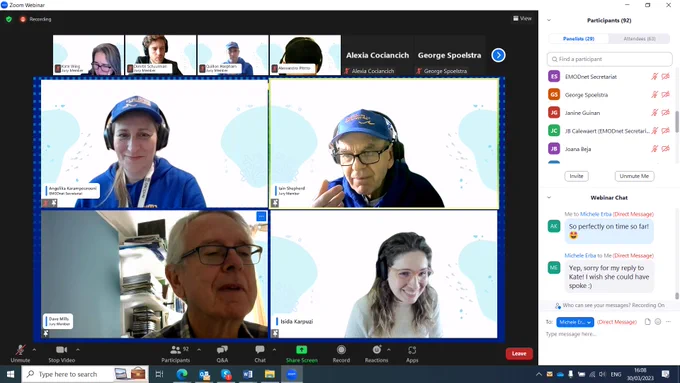Select the Alexia Cociancich tile
The height and width of the screenshot is (383, 680).
(x=377, y=55)
